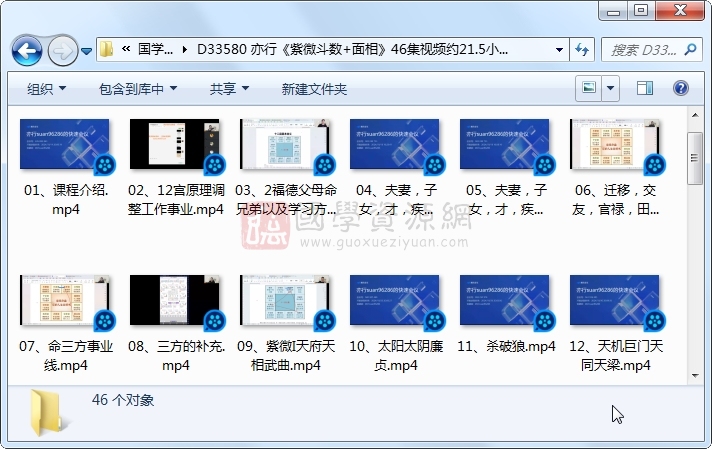Image resolution: width=712 pixels, height=449 pixels.
Task: Click the file name 08、三方的补充.mp4
Action: pyautogui.click(x=176, y=355)
